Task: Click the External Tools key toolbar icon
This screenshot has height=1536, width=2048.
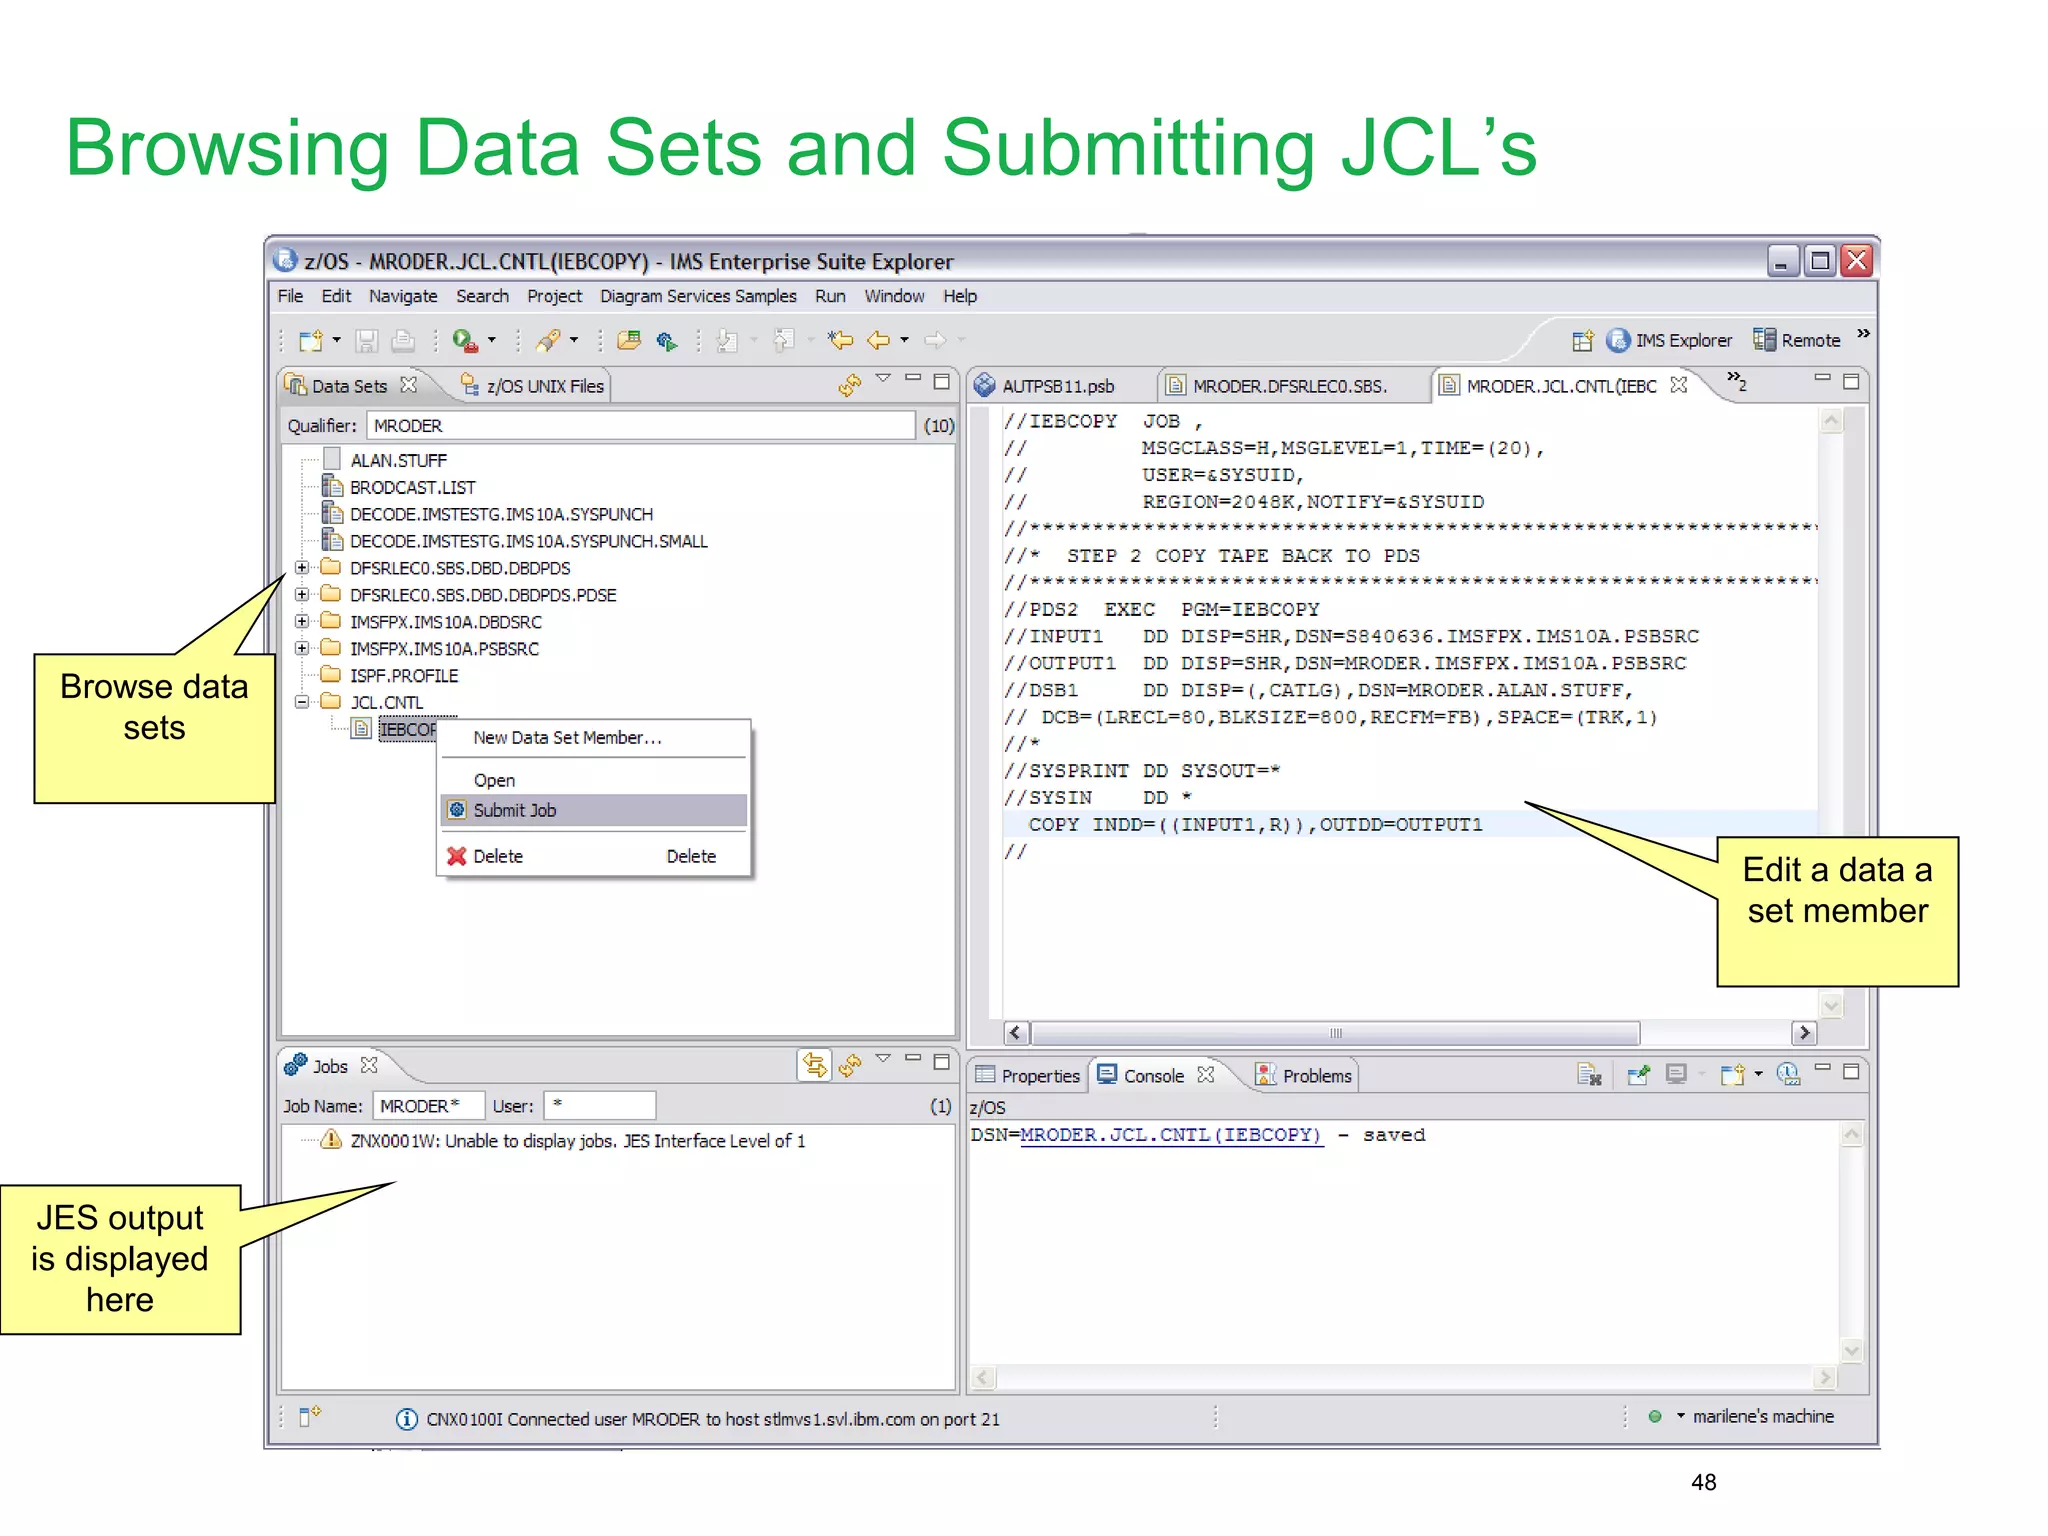Action: [x=548, y=341]
